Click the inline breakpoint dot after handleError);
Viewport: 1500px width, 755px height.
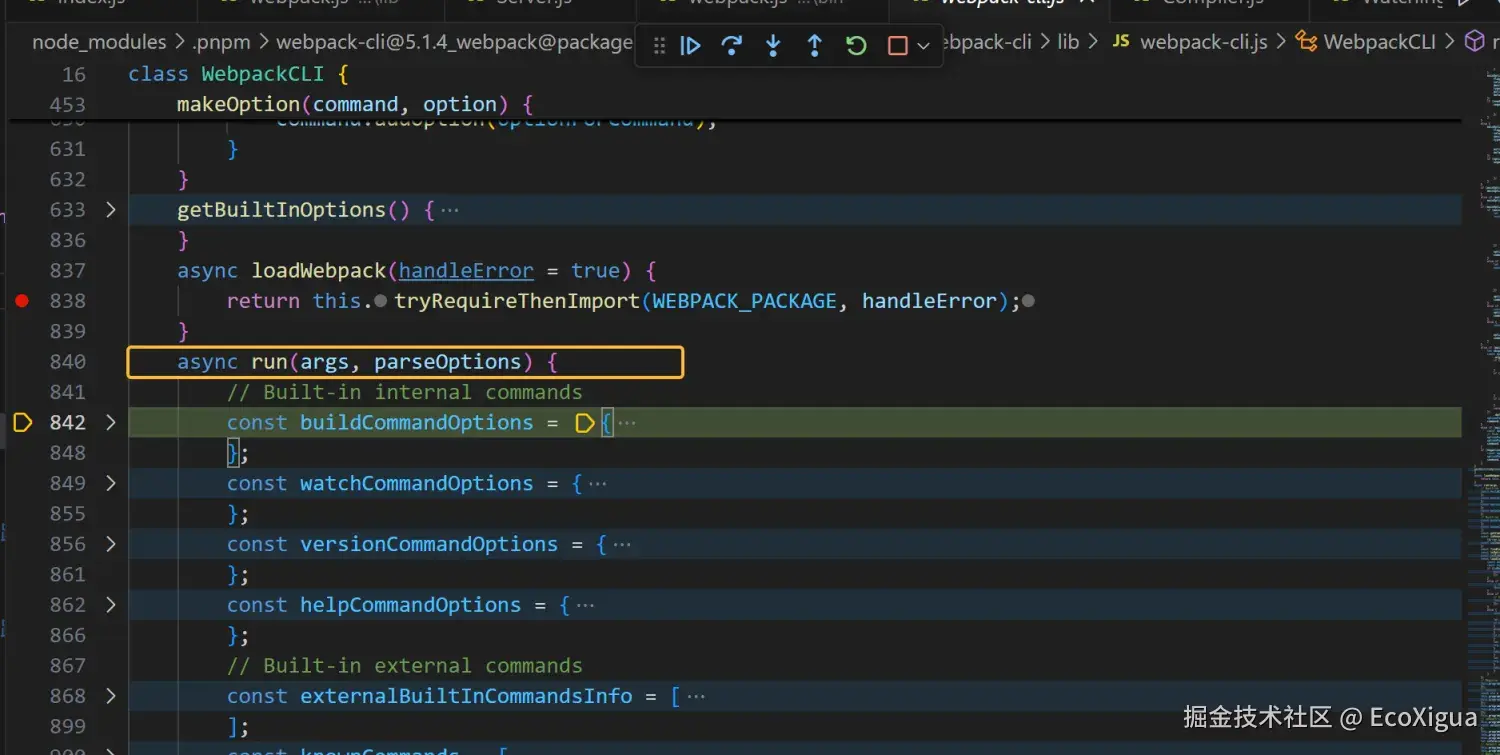tap(1028, 301)
